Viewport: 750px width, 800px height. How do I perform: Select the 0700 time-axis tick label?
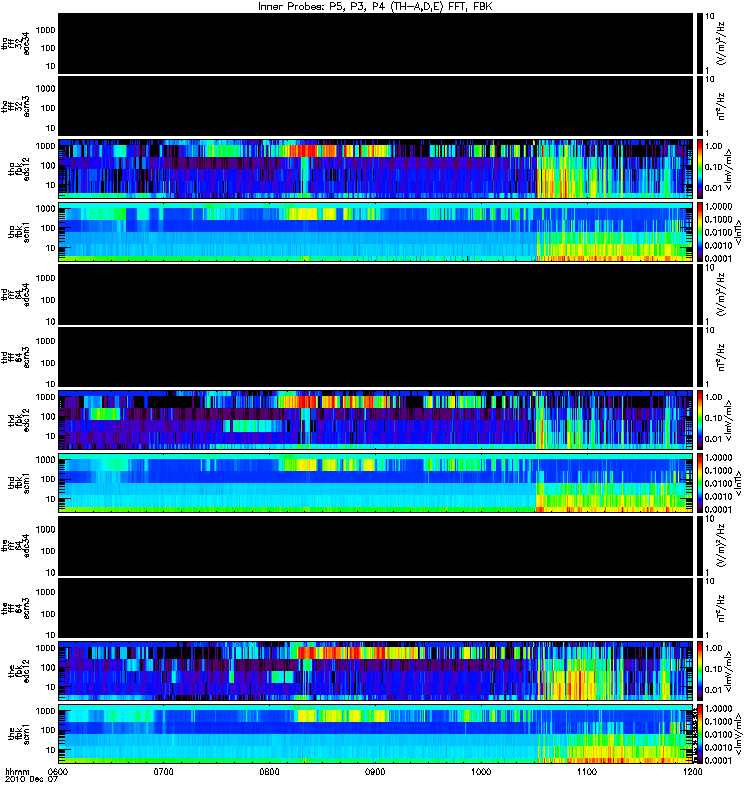(x=163, y=771)
